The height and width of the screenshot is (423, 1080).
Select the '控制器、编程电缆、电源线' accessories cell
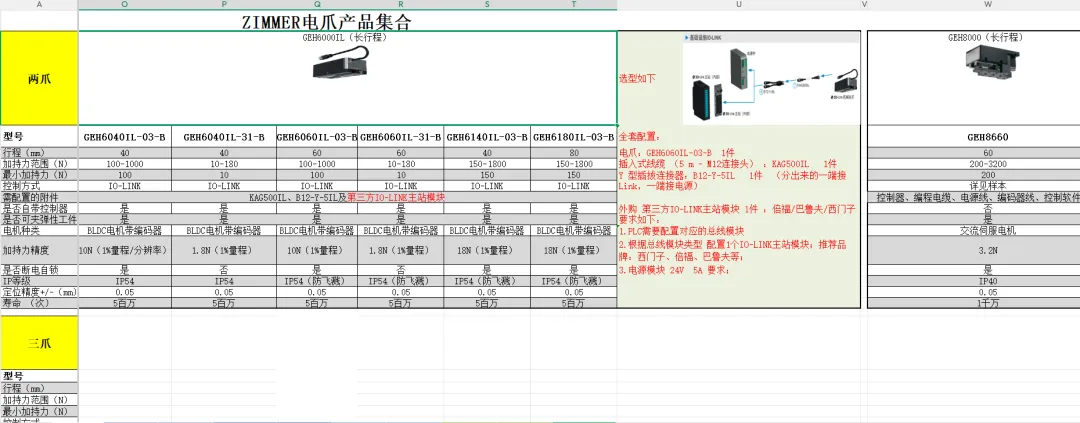click(974, 197)
